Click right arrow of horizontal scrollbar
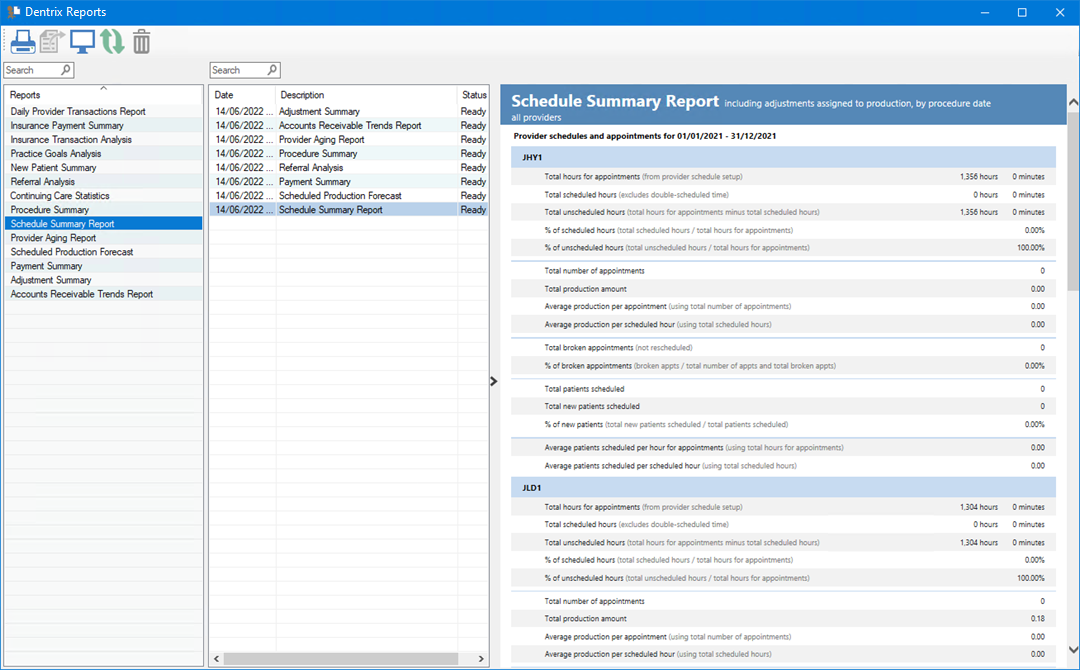This screenshot has height=670, width=1080. click(x=481, y=659)
